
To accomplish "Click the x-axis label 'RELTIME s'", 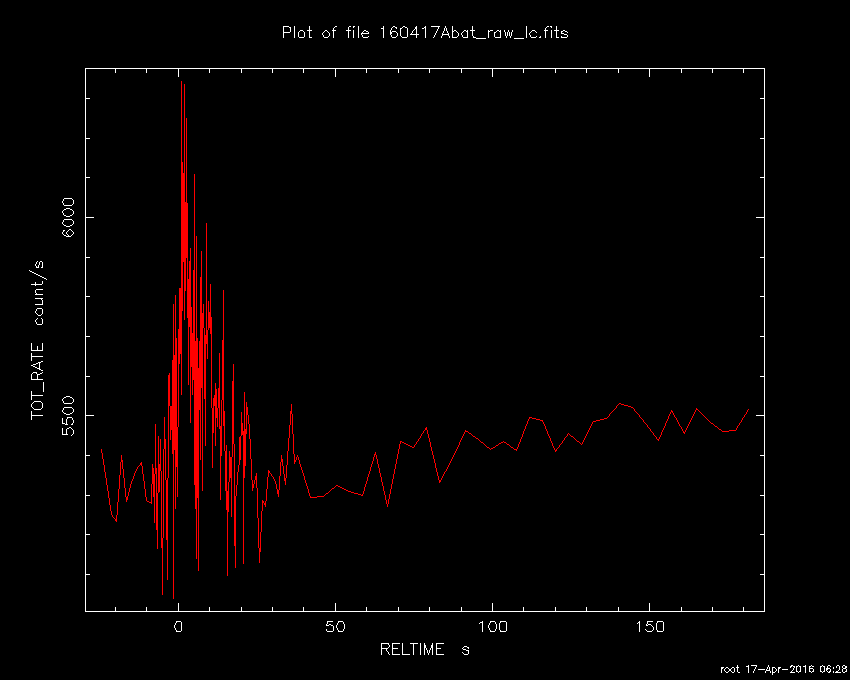I will 424,649.
